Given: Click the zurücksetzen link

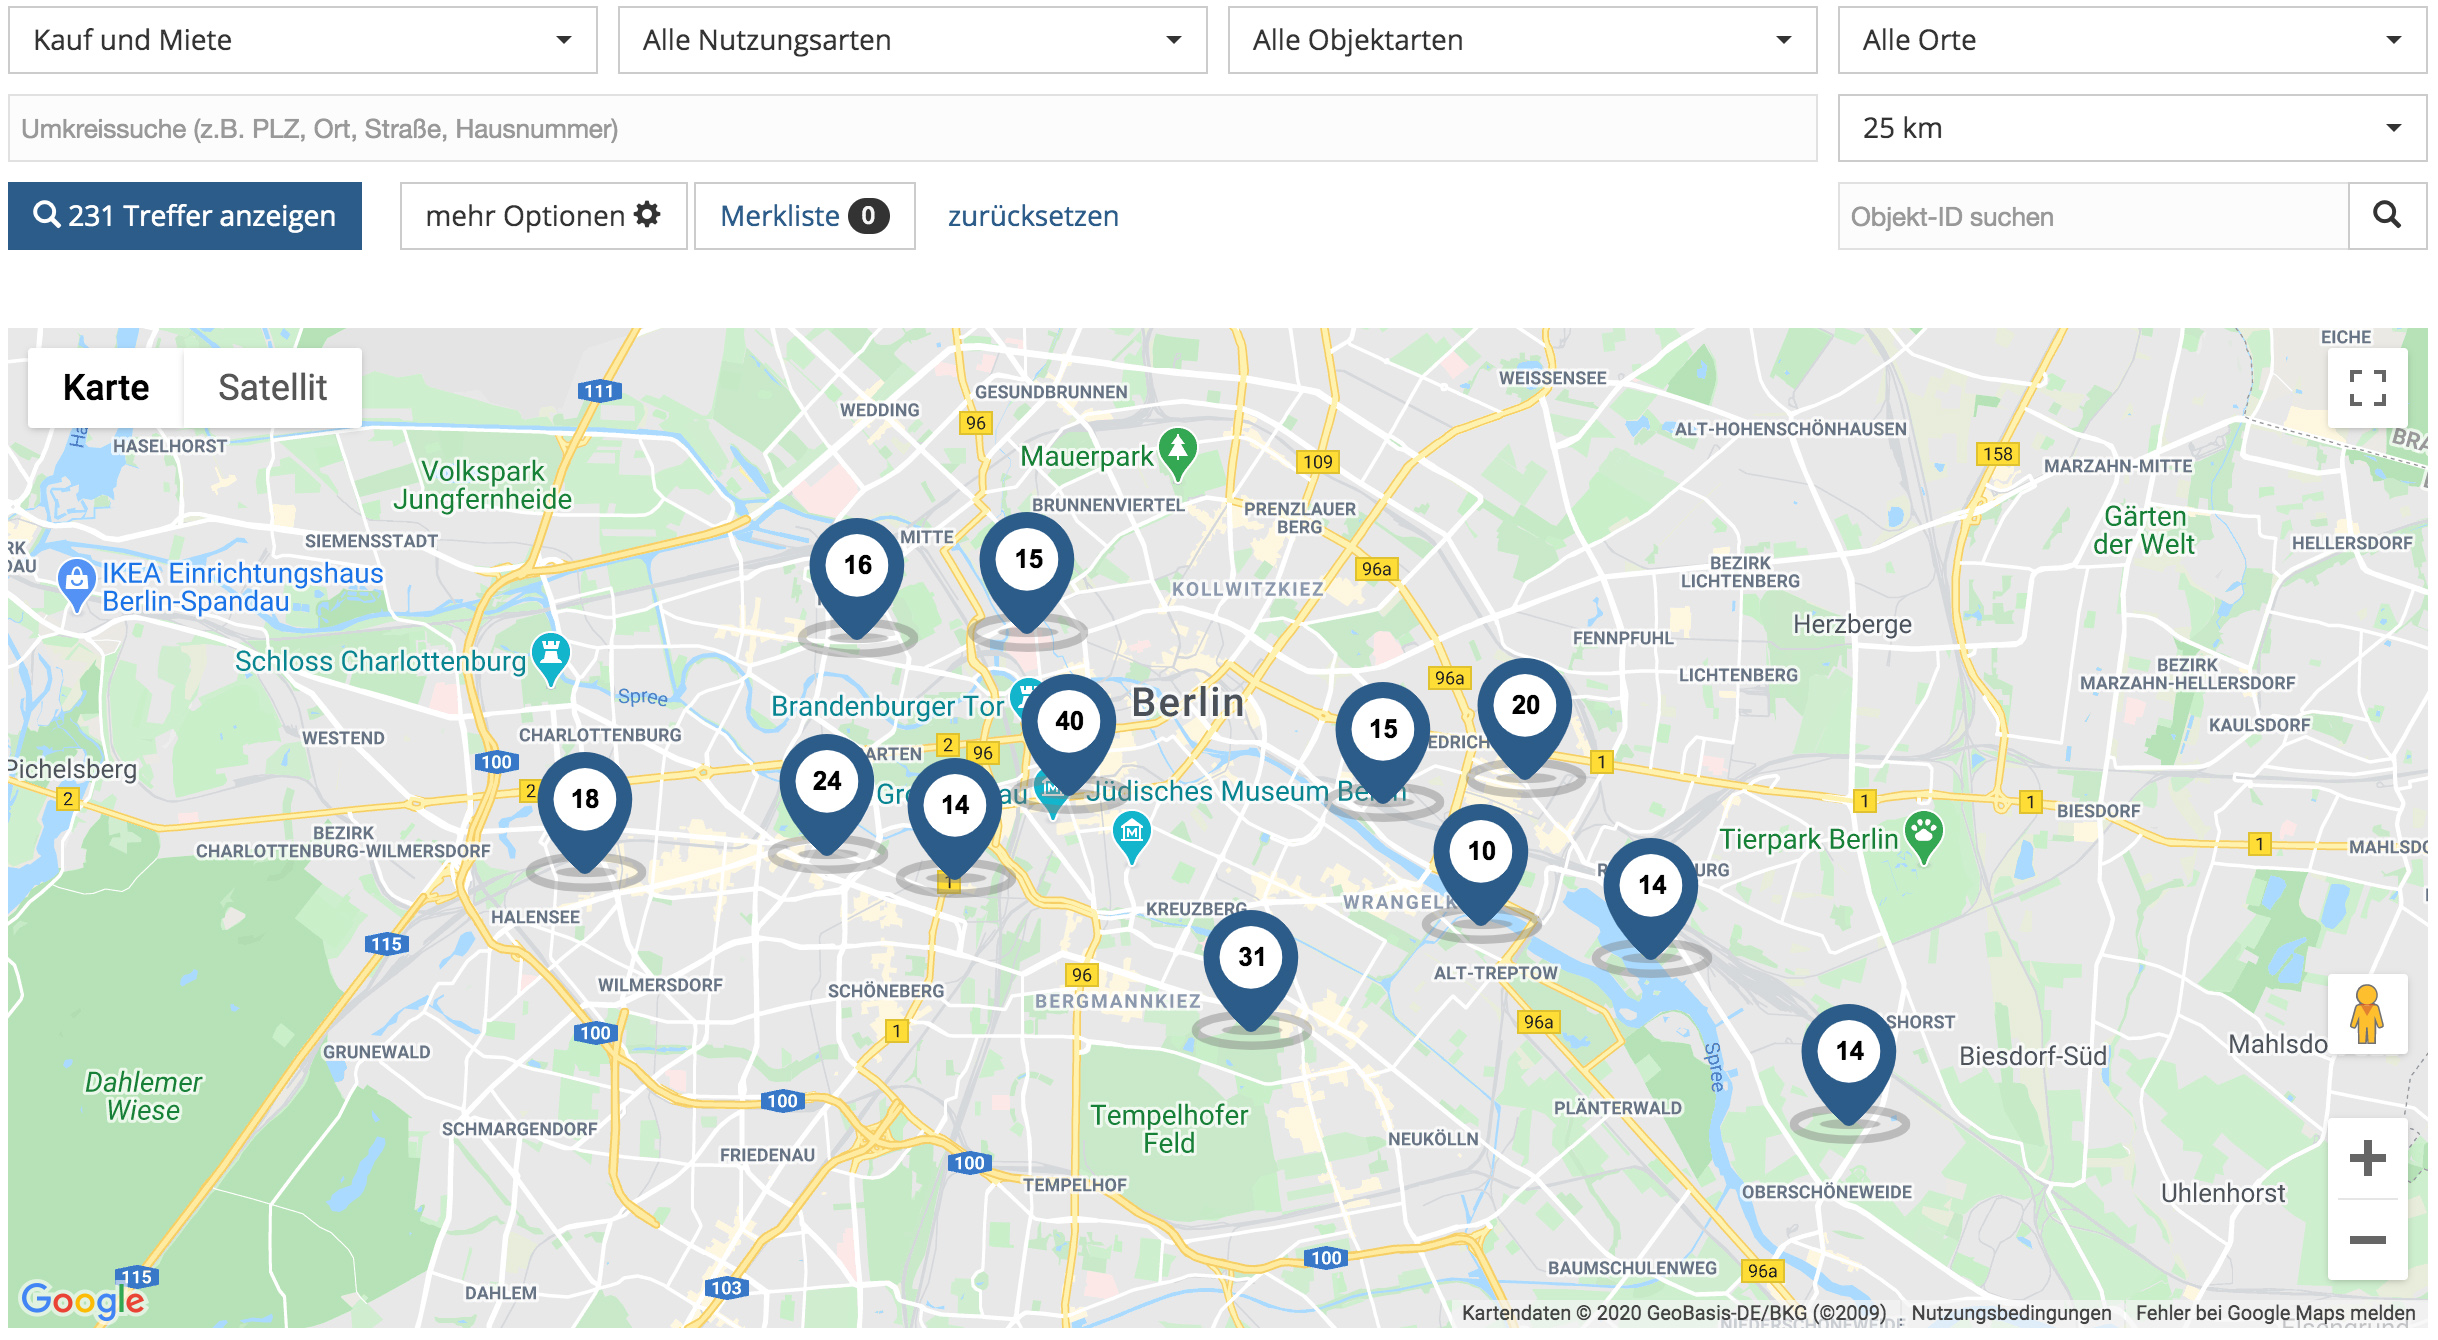Looking at the screenshot, I should point(1033,216).
